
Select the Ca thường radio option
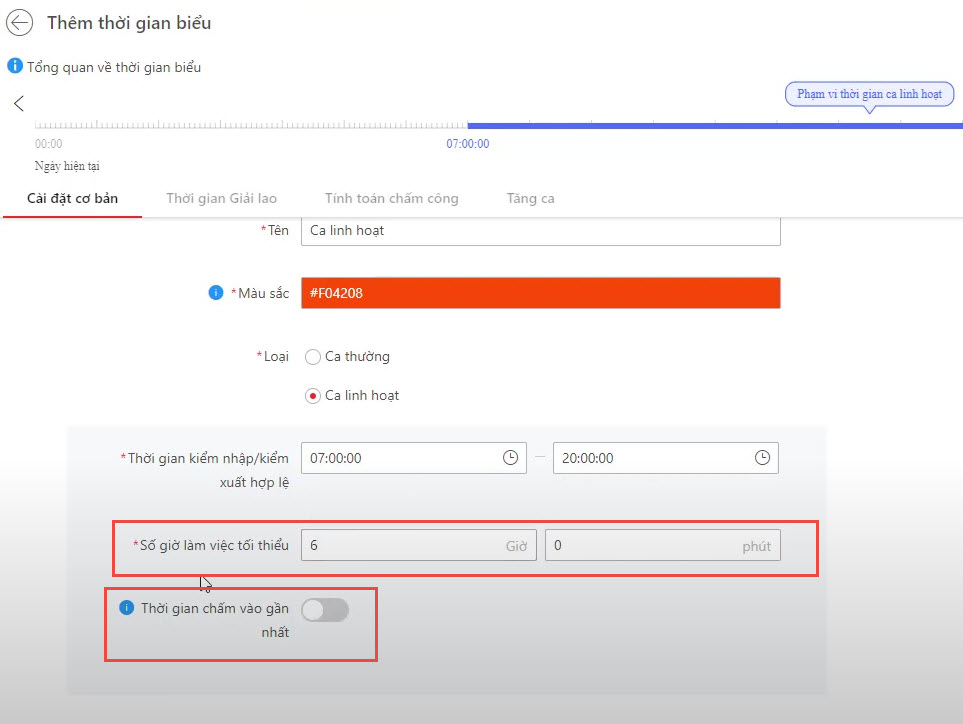coord(313,357)
